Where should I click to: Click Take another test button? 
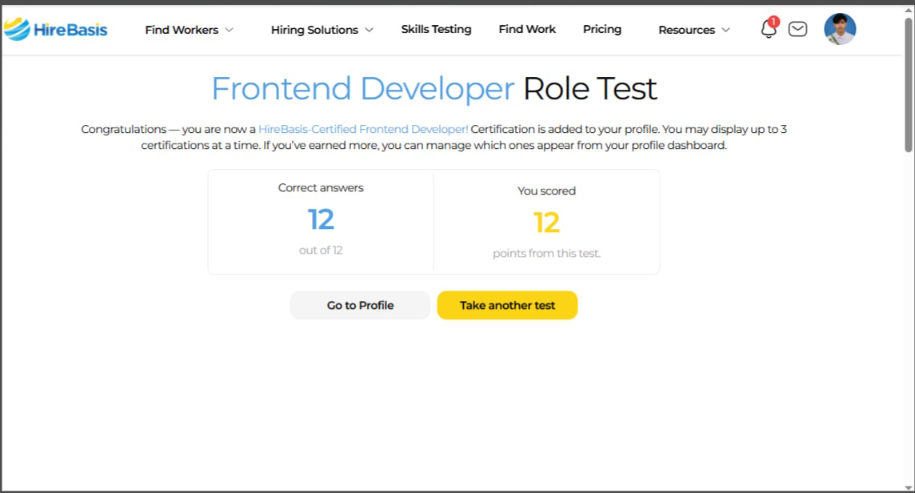[x=507, y=305]
